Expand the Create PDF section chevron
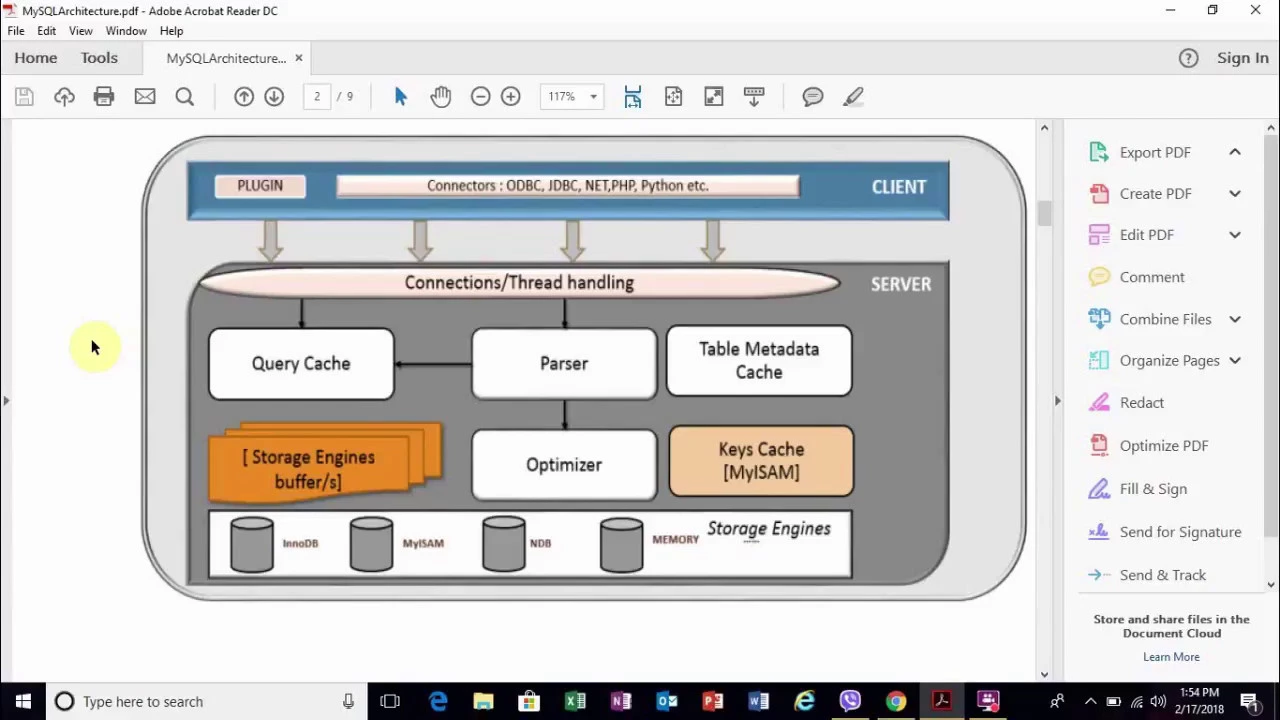The width and height of the screenshot is (1280, 720). coord(1235,194)
